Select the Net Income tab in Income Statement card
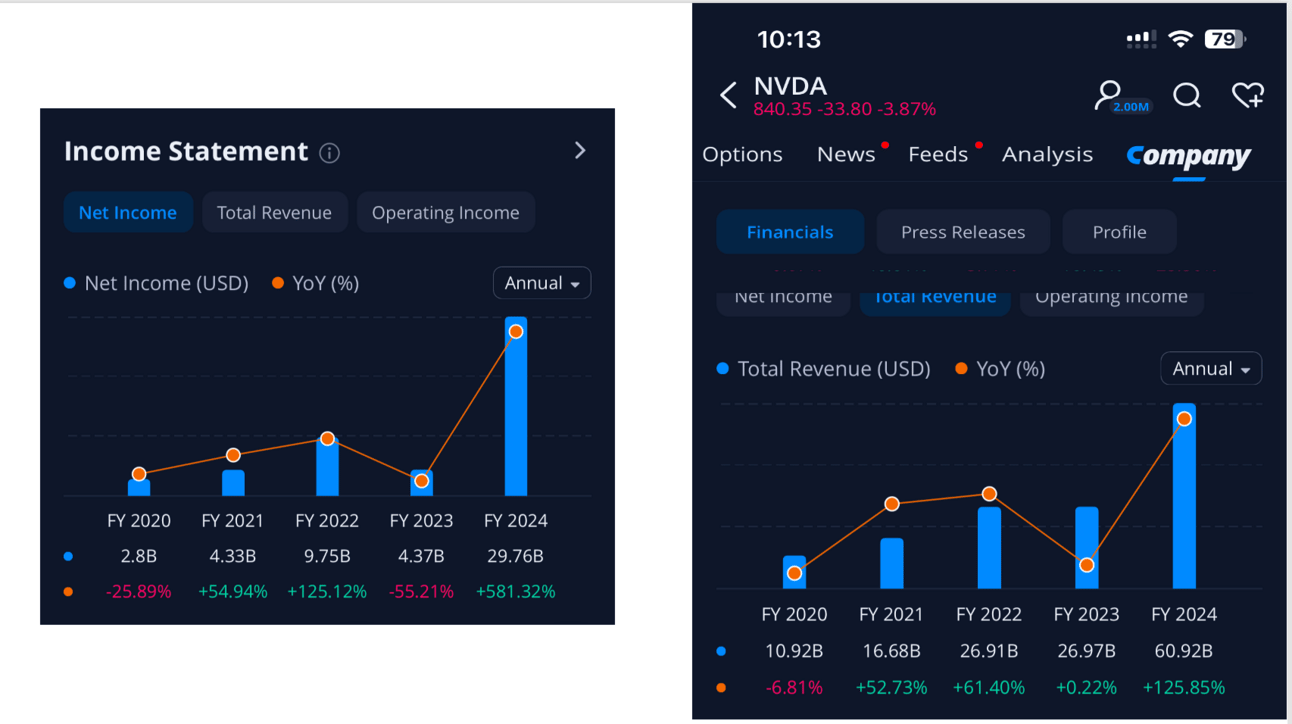This screenshot has height=724, width=1292. tap(128, 212)
